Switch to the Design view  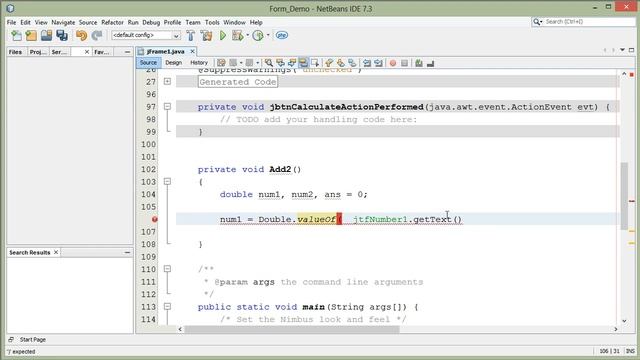pyautogui.click(x=173, y=63)
